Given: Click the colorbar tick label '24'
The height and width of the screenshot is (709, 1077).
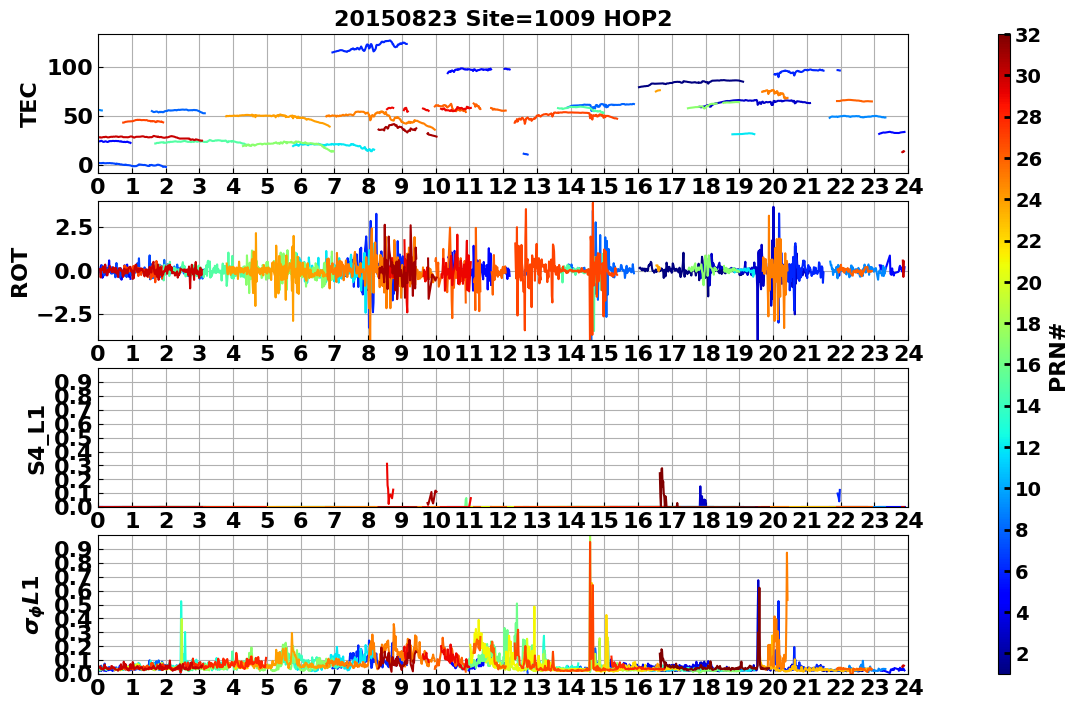Looking at the screenshot, I should pos(1028,200).
